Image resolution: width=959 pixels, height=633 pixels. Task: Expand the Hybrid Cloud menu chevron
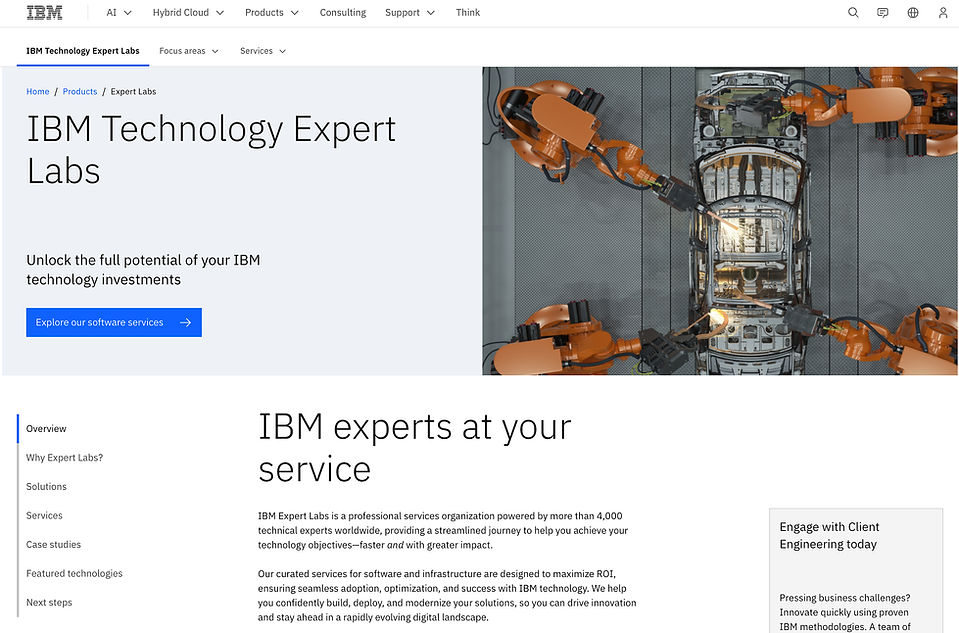[220, 13]
